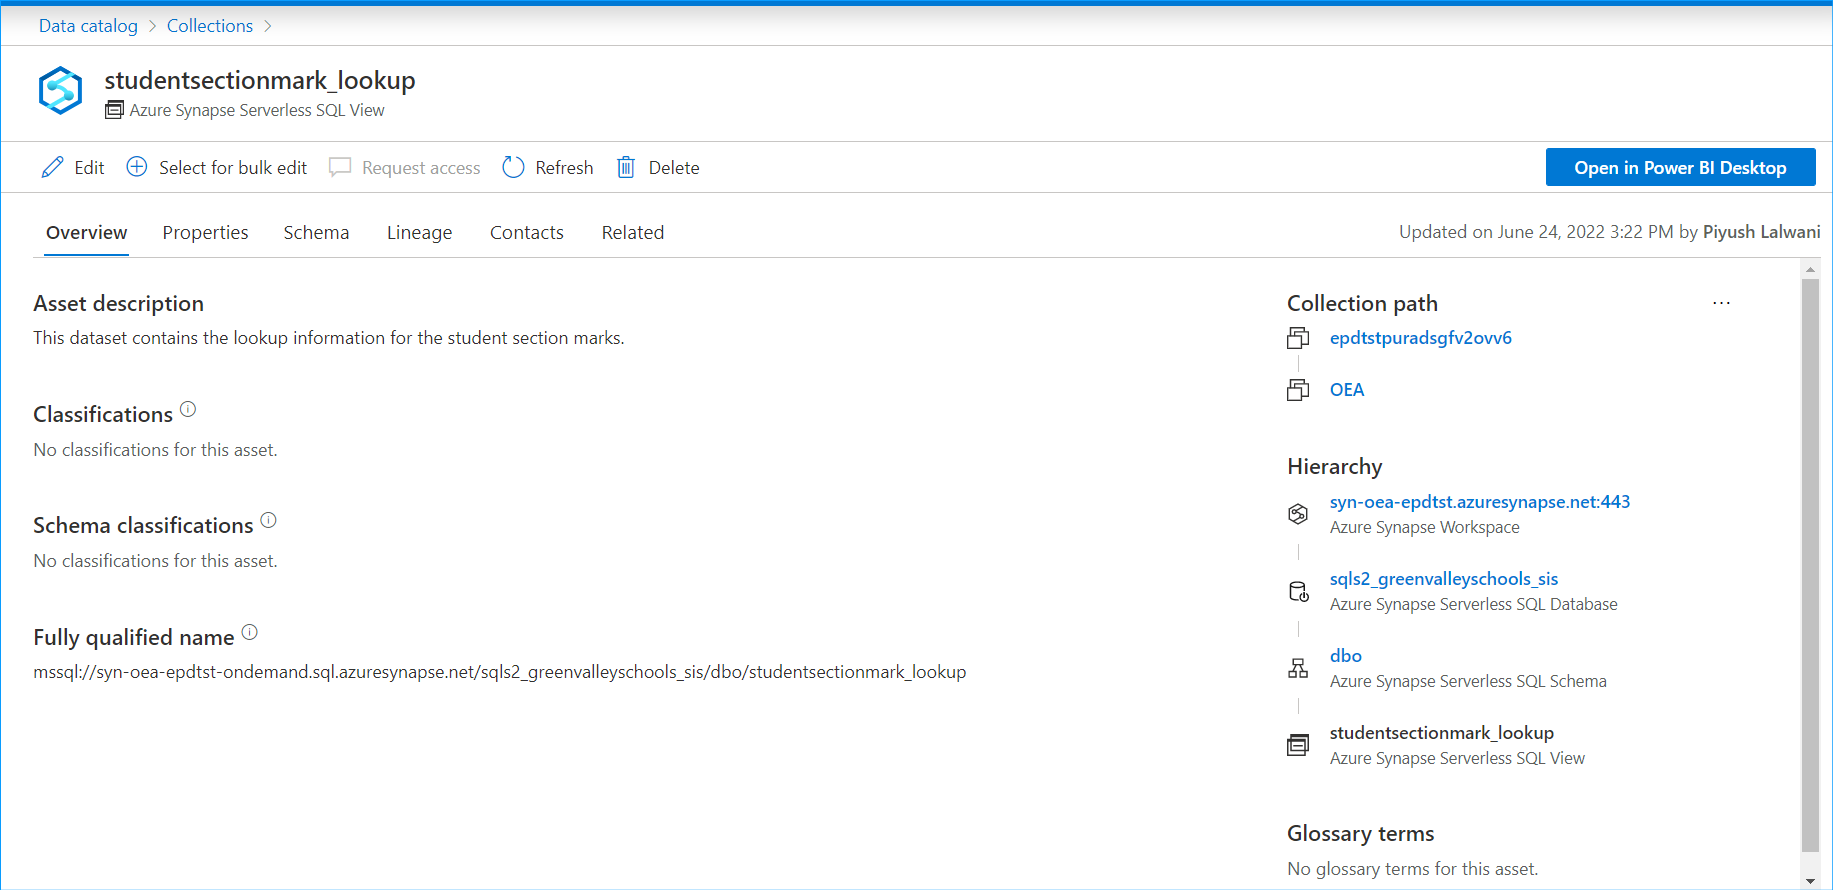Image resolution: width=1833 pixels, height=890 pixels.
Task: Click the info icon beside Schema classifications
Action: click(x=268, y=520)
